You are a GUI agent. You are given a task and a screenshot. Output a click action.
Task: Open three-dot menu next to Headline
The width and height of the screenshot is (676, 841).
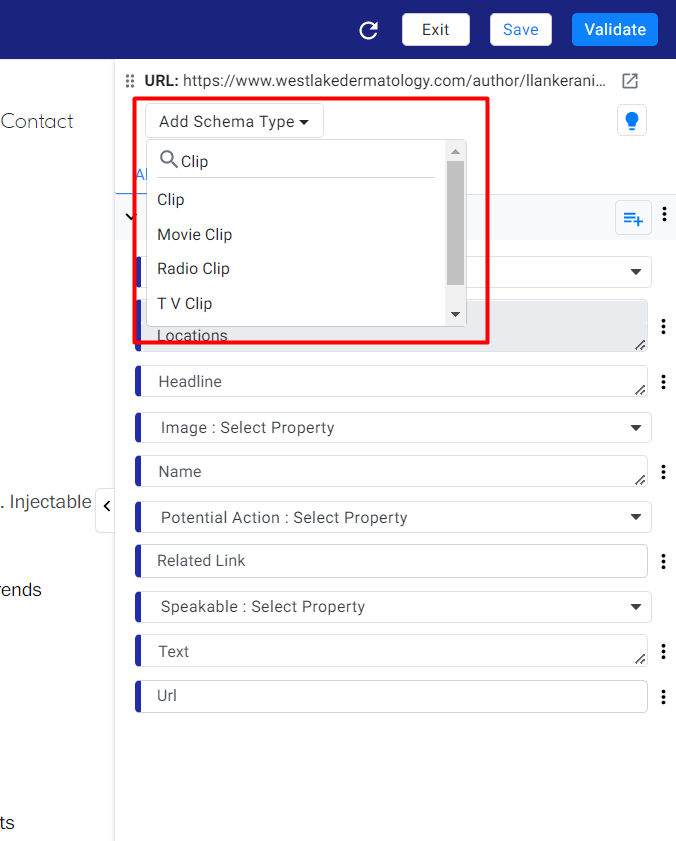tap(664, 382)
